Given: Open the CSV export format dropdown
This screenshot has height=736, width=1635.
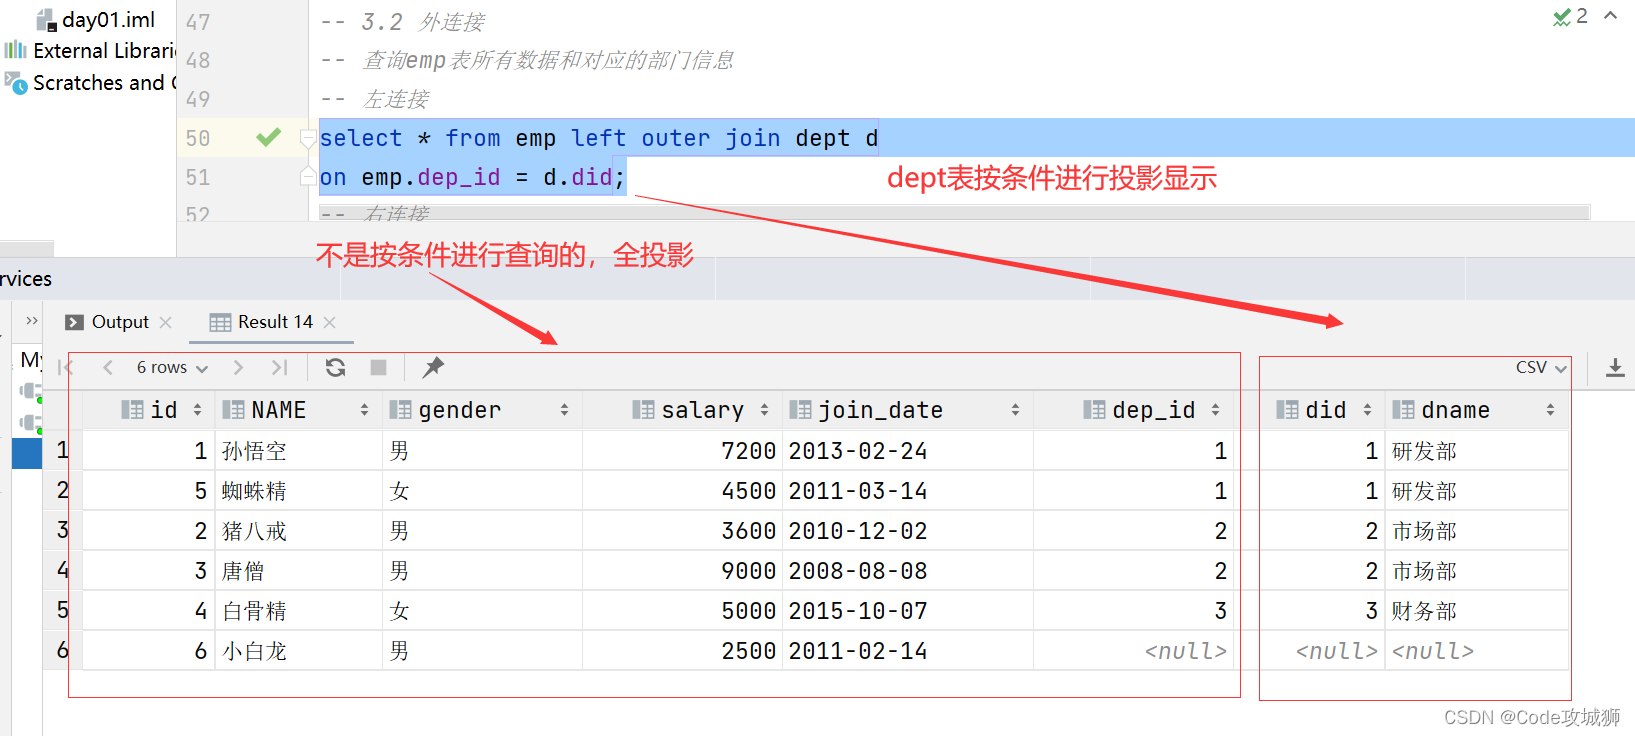Looking at the screenshot, I should (1541, 368).
